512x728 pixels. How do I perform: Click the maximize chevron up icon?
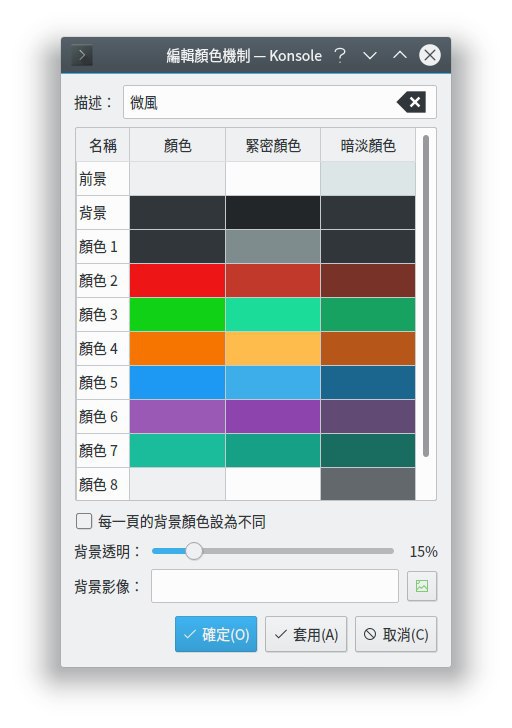(400, 55)
